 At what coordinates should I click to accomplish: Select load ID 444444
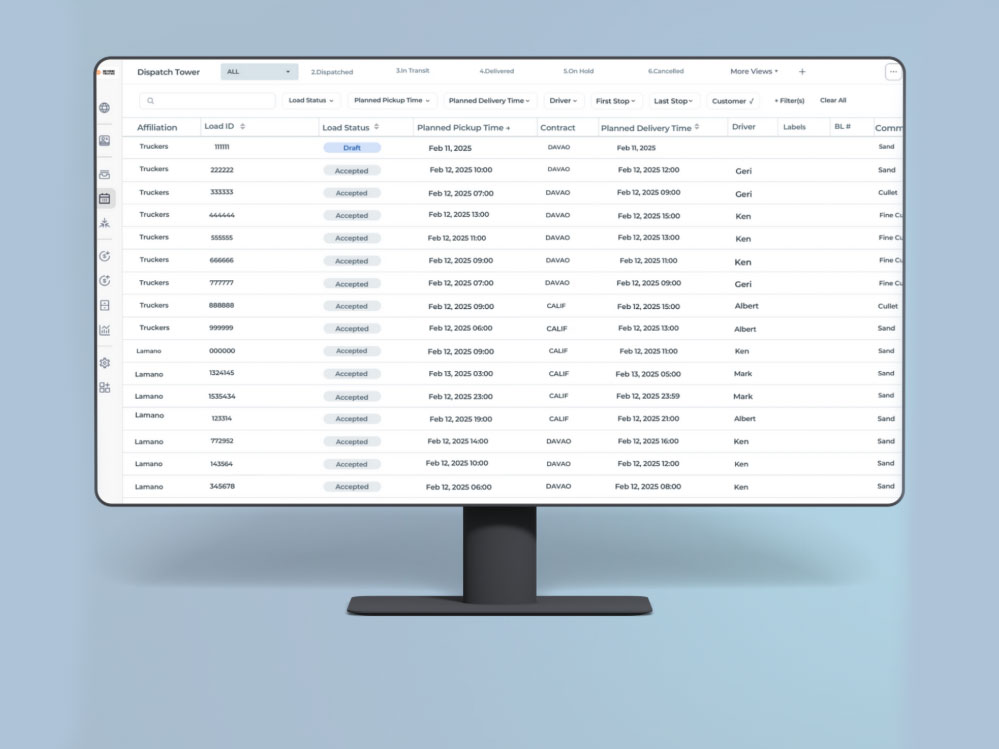coord(222,215)
